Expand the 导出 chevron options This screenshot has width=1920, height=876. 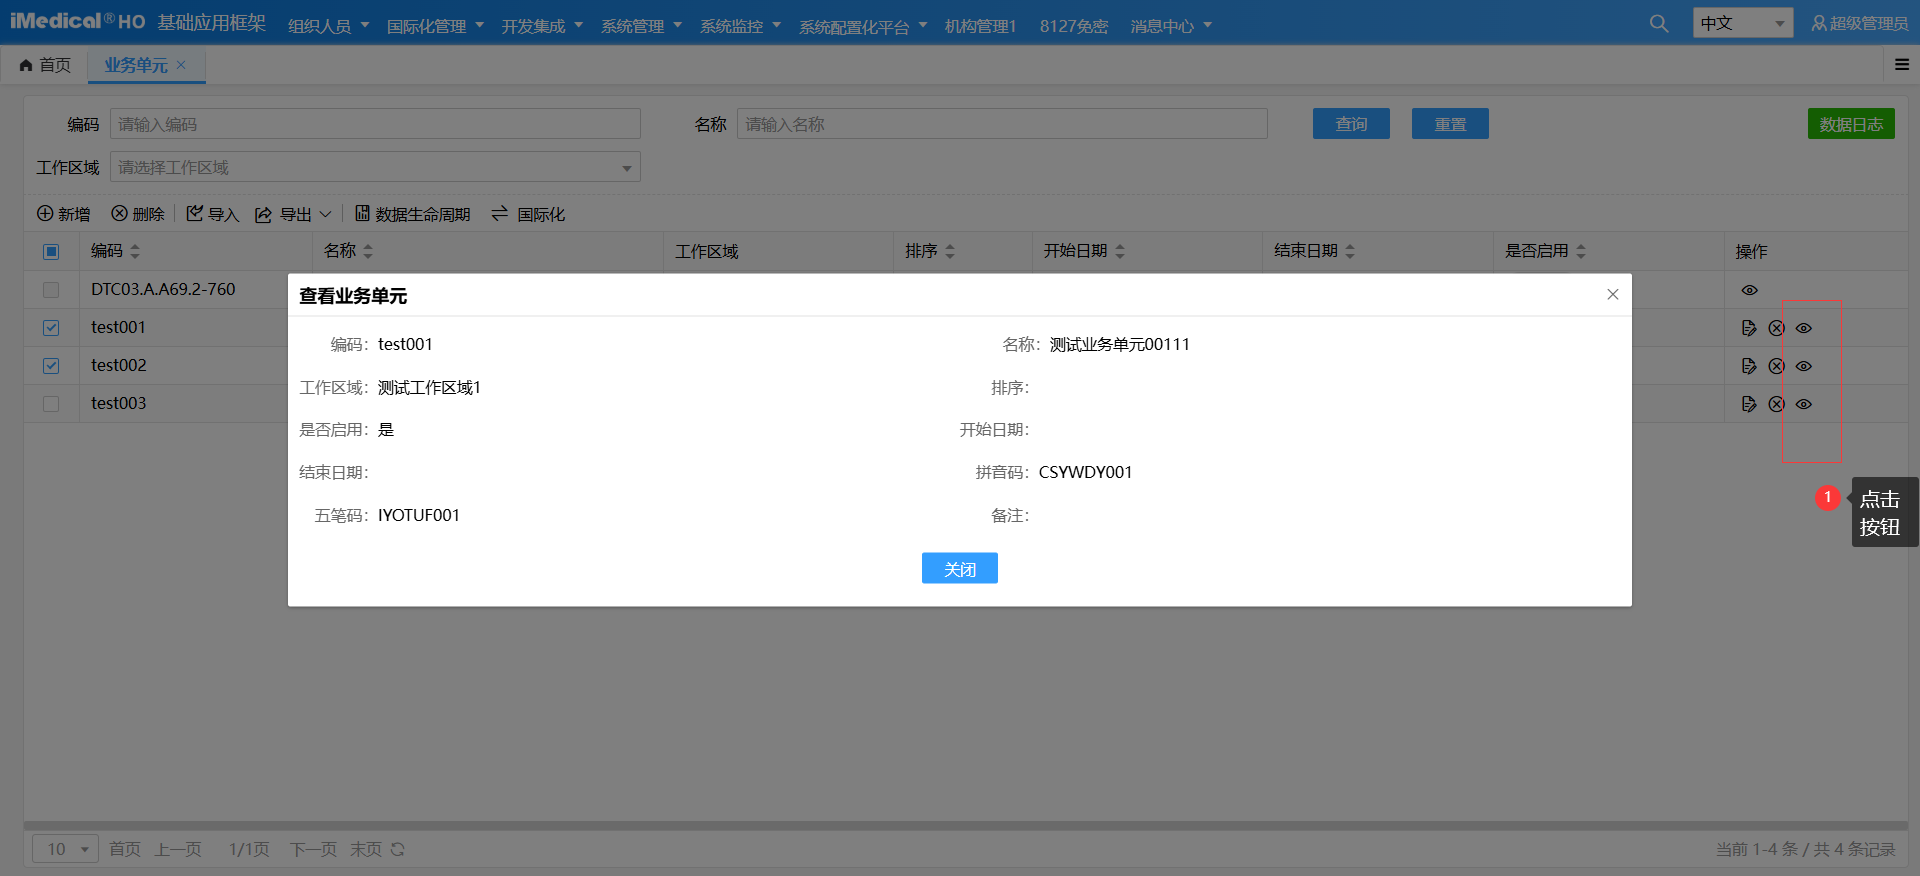point(325,214)
